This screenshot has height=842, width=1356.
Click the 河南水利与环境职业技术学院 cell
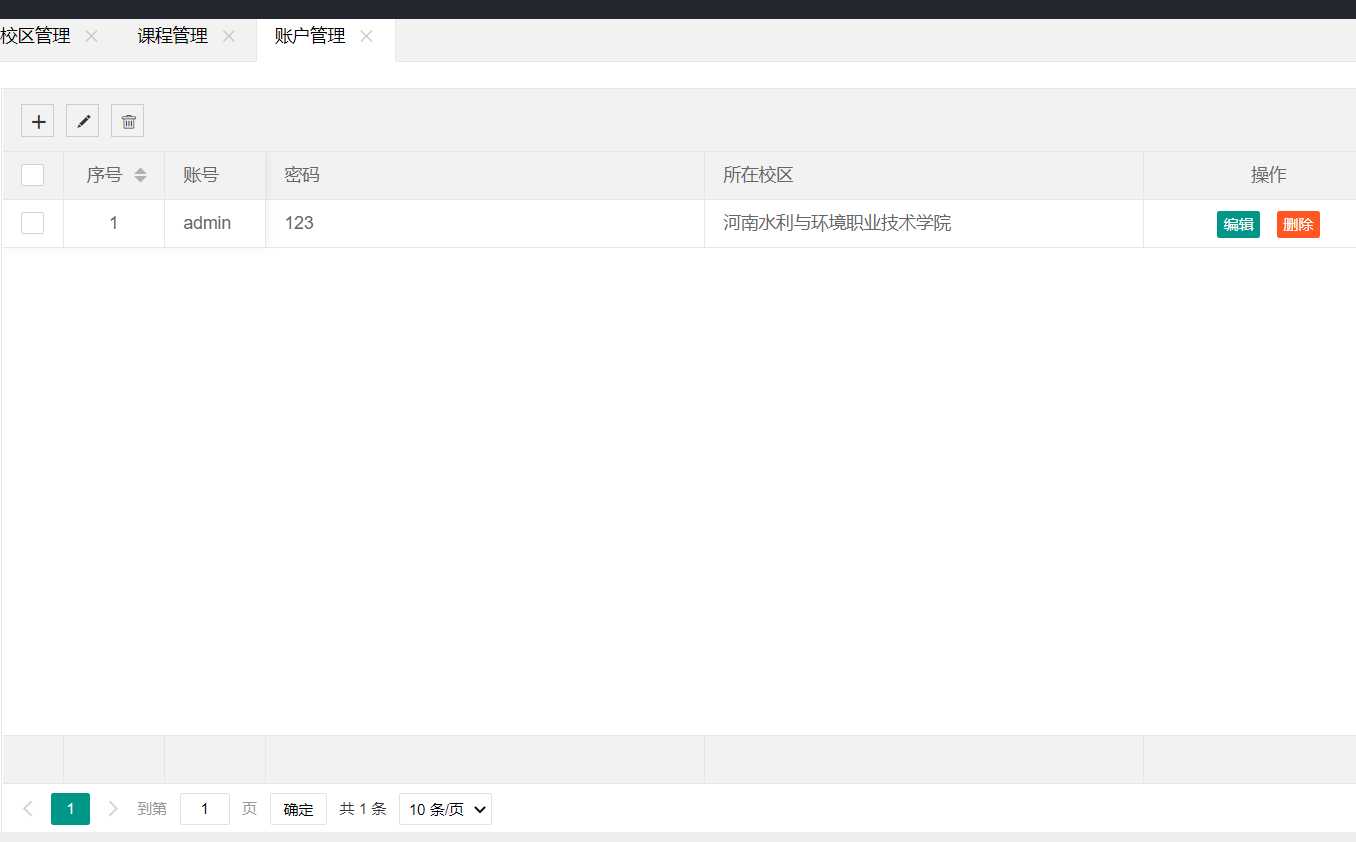924,223
